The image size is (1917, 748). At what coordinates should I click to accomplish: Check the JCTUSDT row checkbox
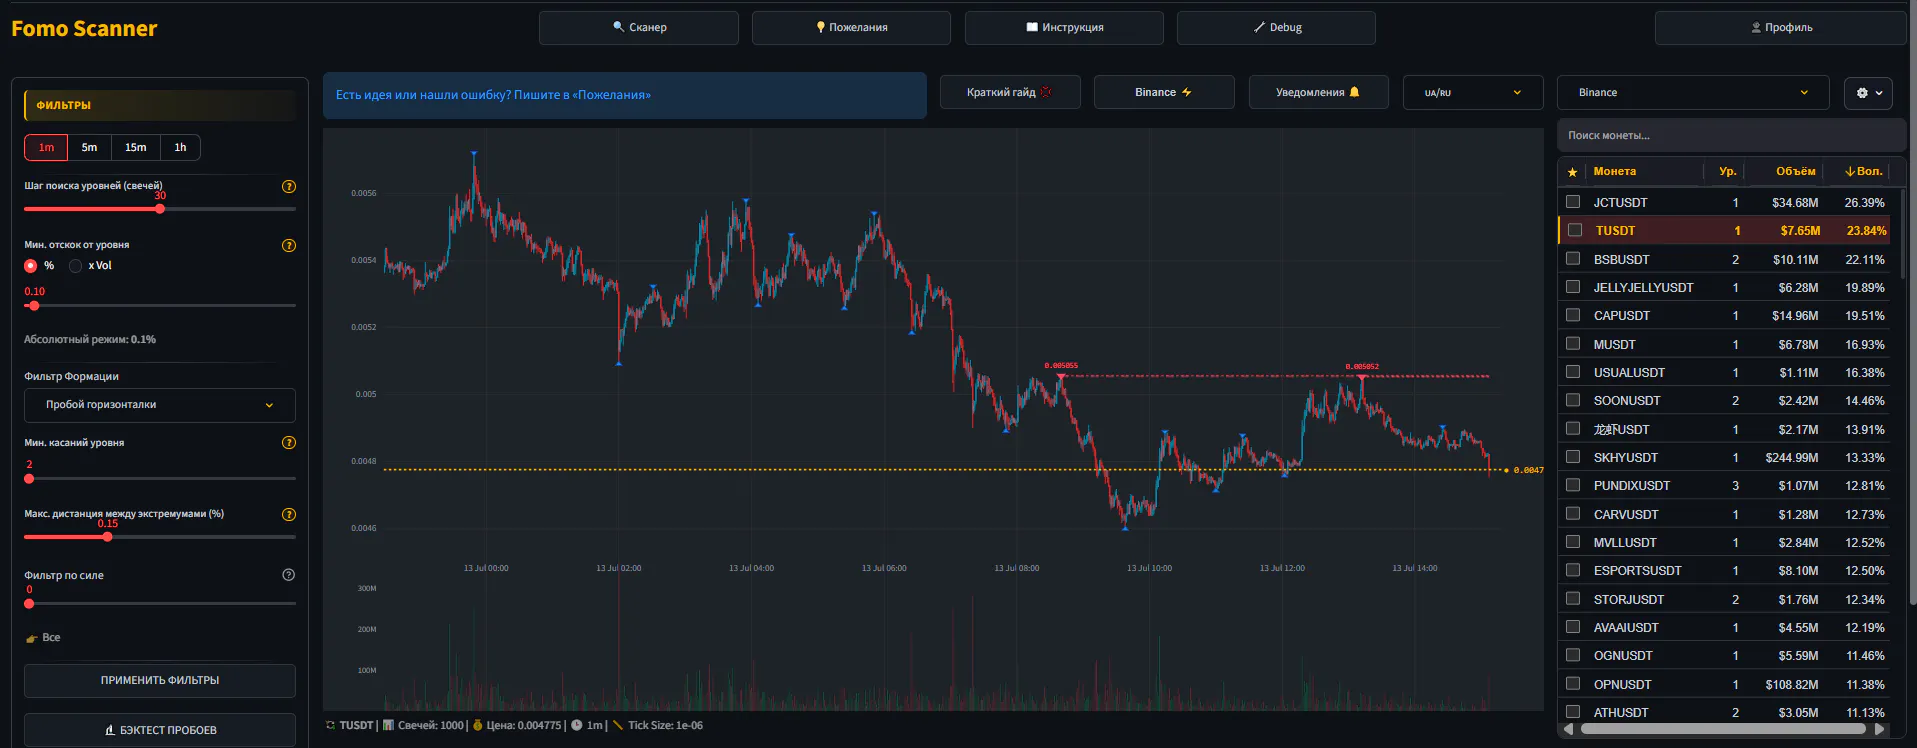click(1573, 202)
